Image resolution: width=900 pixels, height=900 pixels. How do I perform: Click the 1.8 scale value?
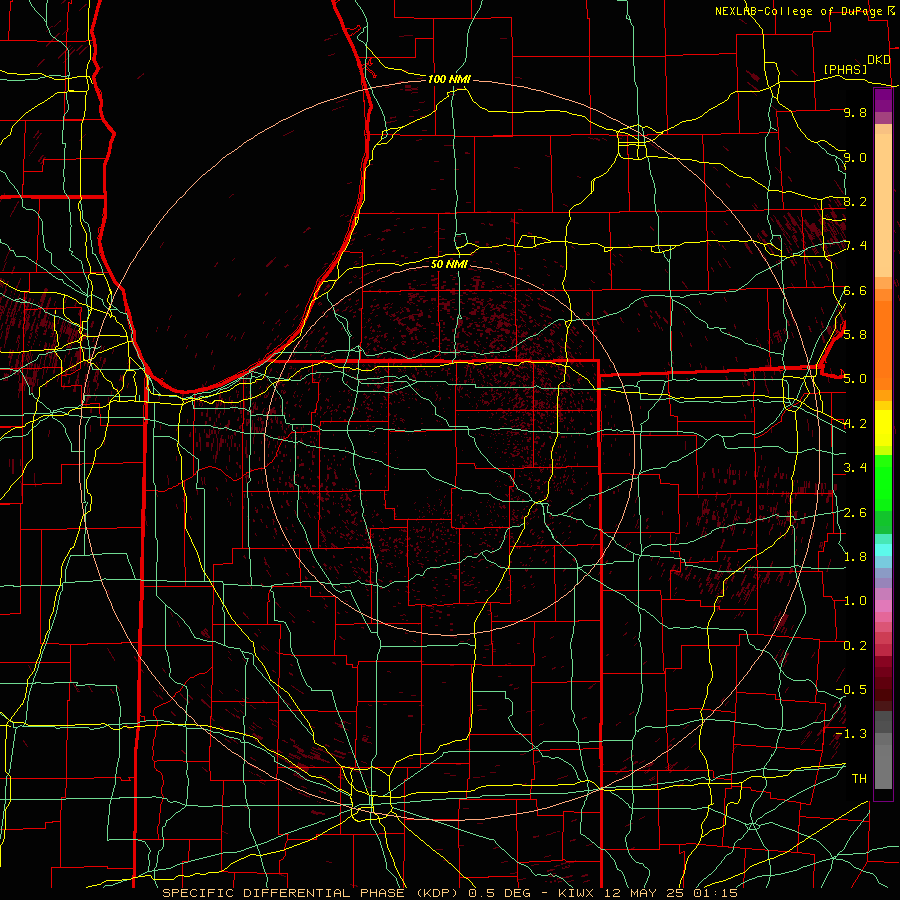[x=855, y=557]
